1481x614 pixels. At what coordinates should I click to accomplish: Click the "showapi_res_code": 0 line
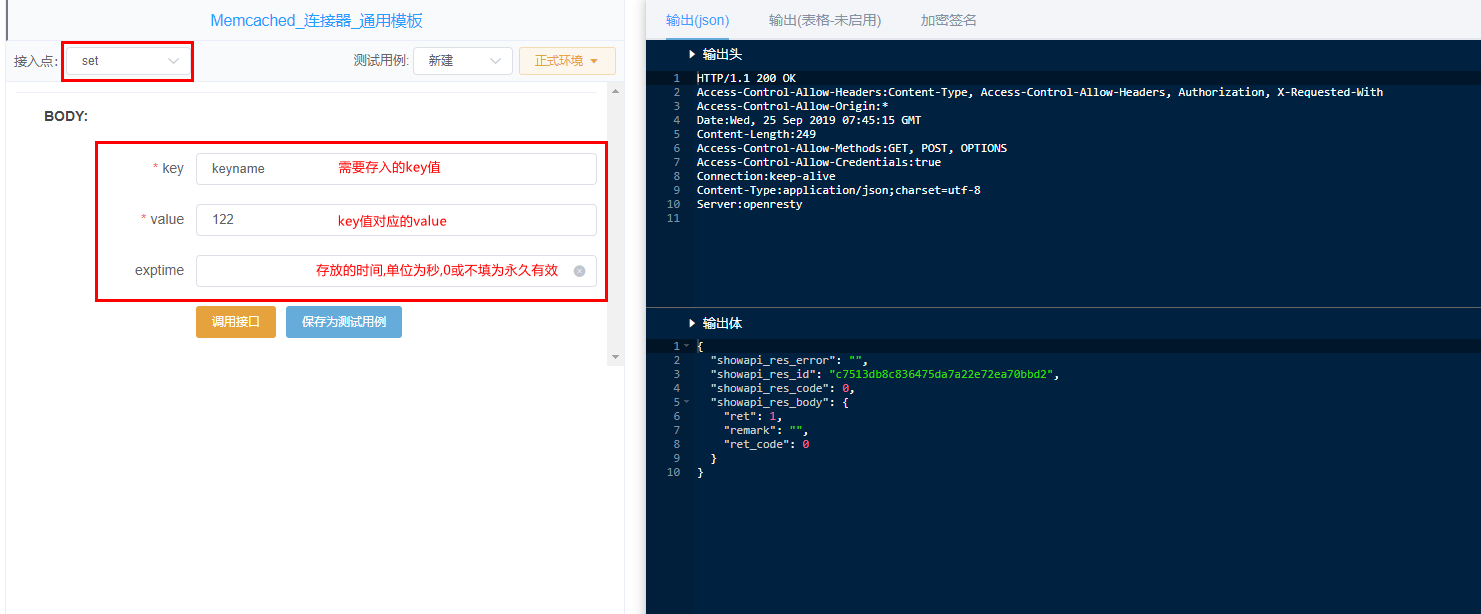pos(783,388)
